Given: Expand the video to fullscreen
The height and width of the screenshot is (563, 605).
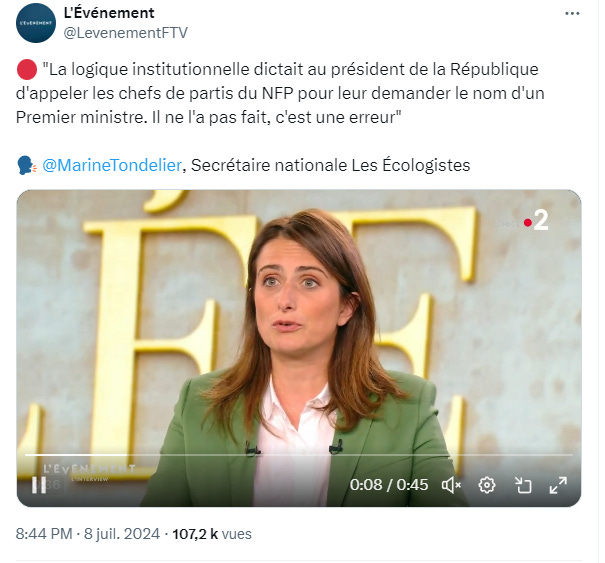Looking at the screenshot, I should tap(558, 485).
